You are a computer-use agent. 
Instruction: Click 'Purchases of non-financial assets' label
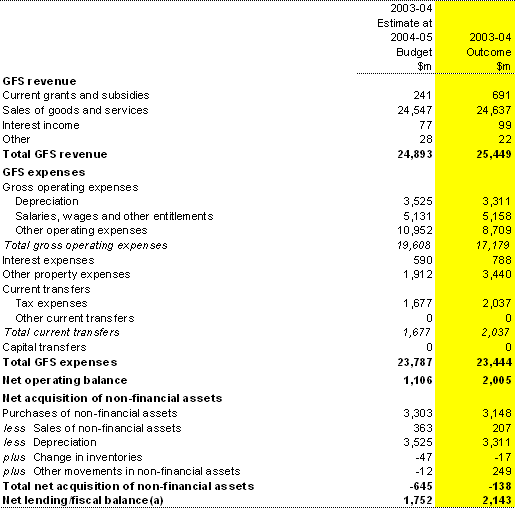point(90,413)
